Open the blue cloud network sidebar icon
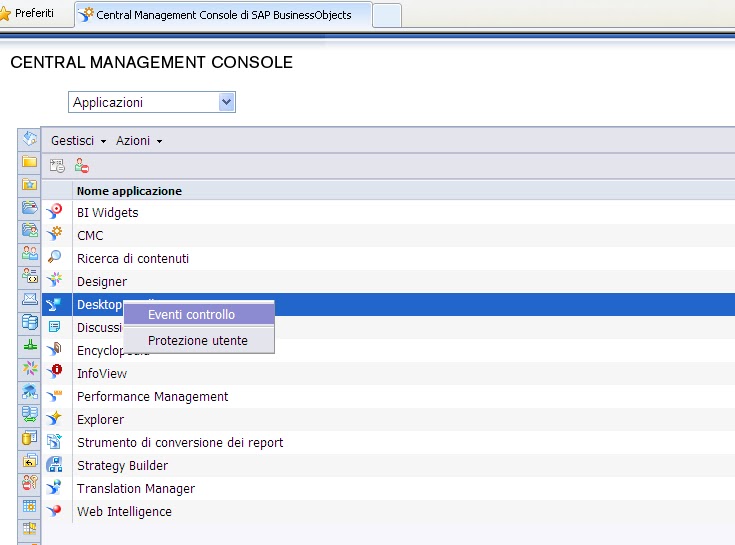This screenshot has height=545, width=735. [x=30, y=391]
